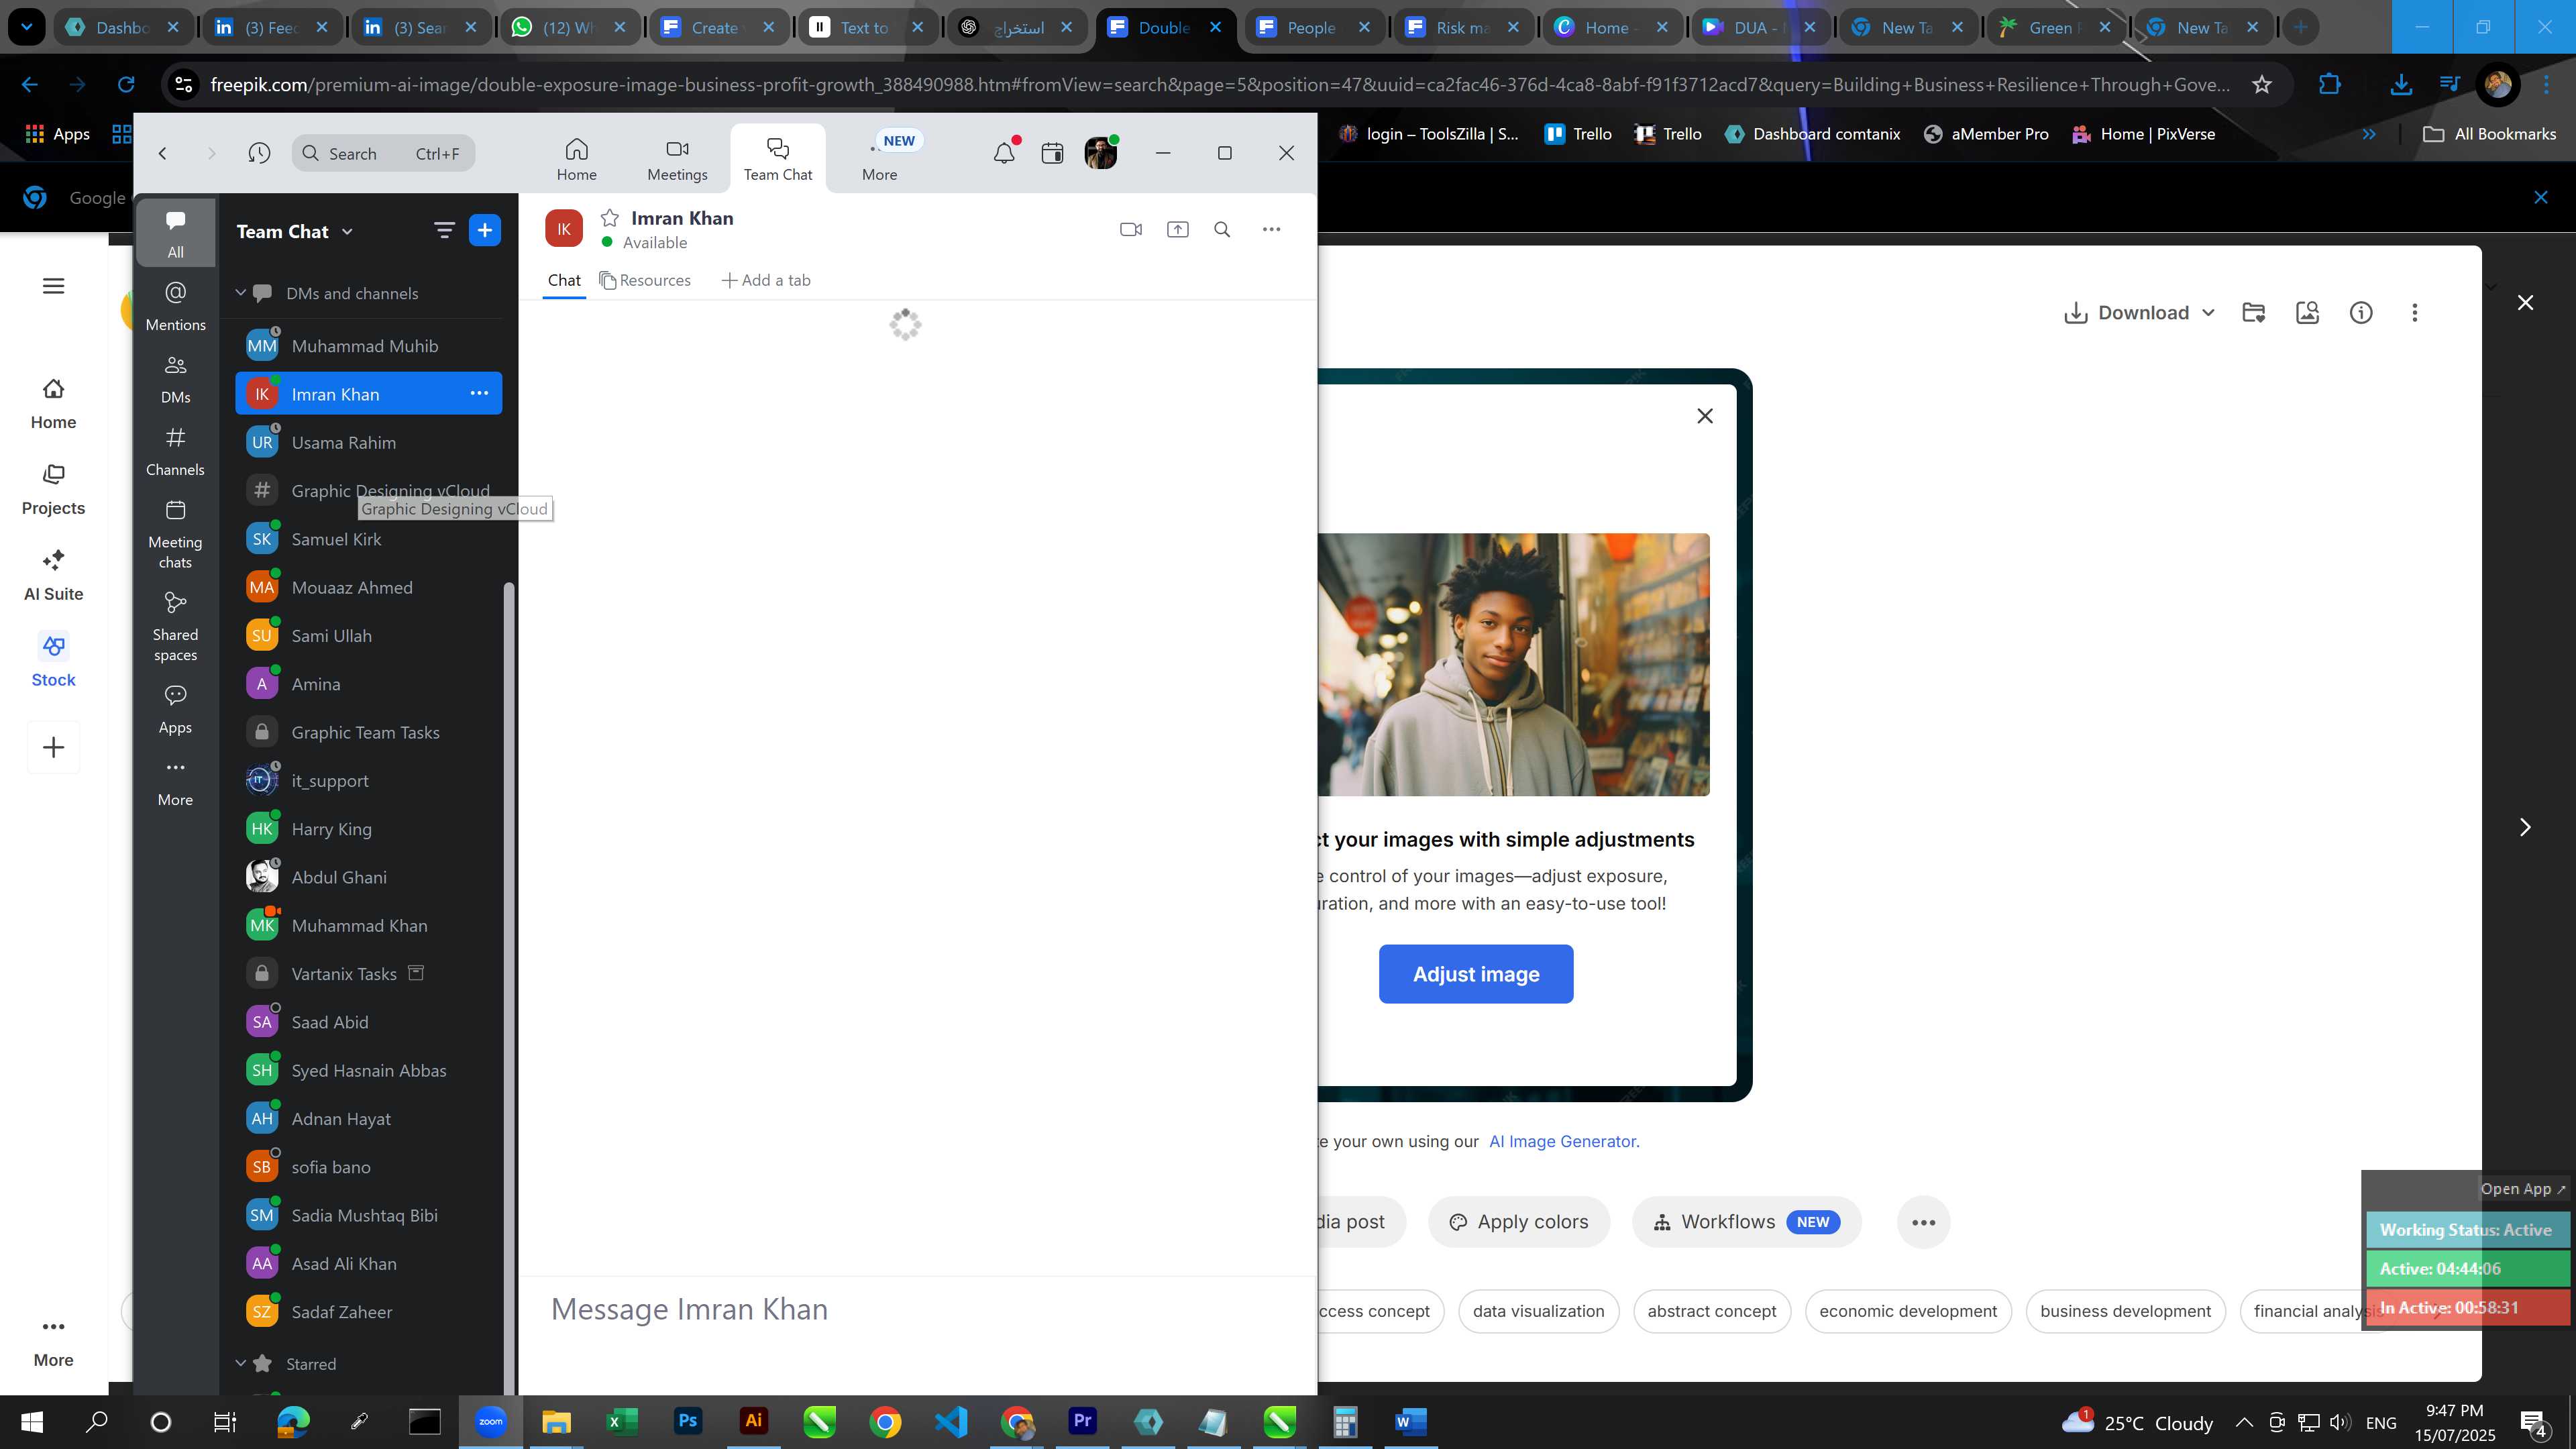Save Freepik image to collection folder
This screenshot has height=1449, width=2576.
[x=2253, y=313]
